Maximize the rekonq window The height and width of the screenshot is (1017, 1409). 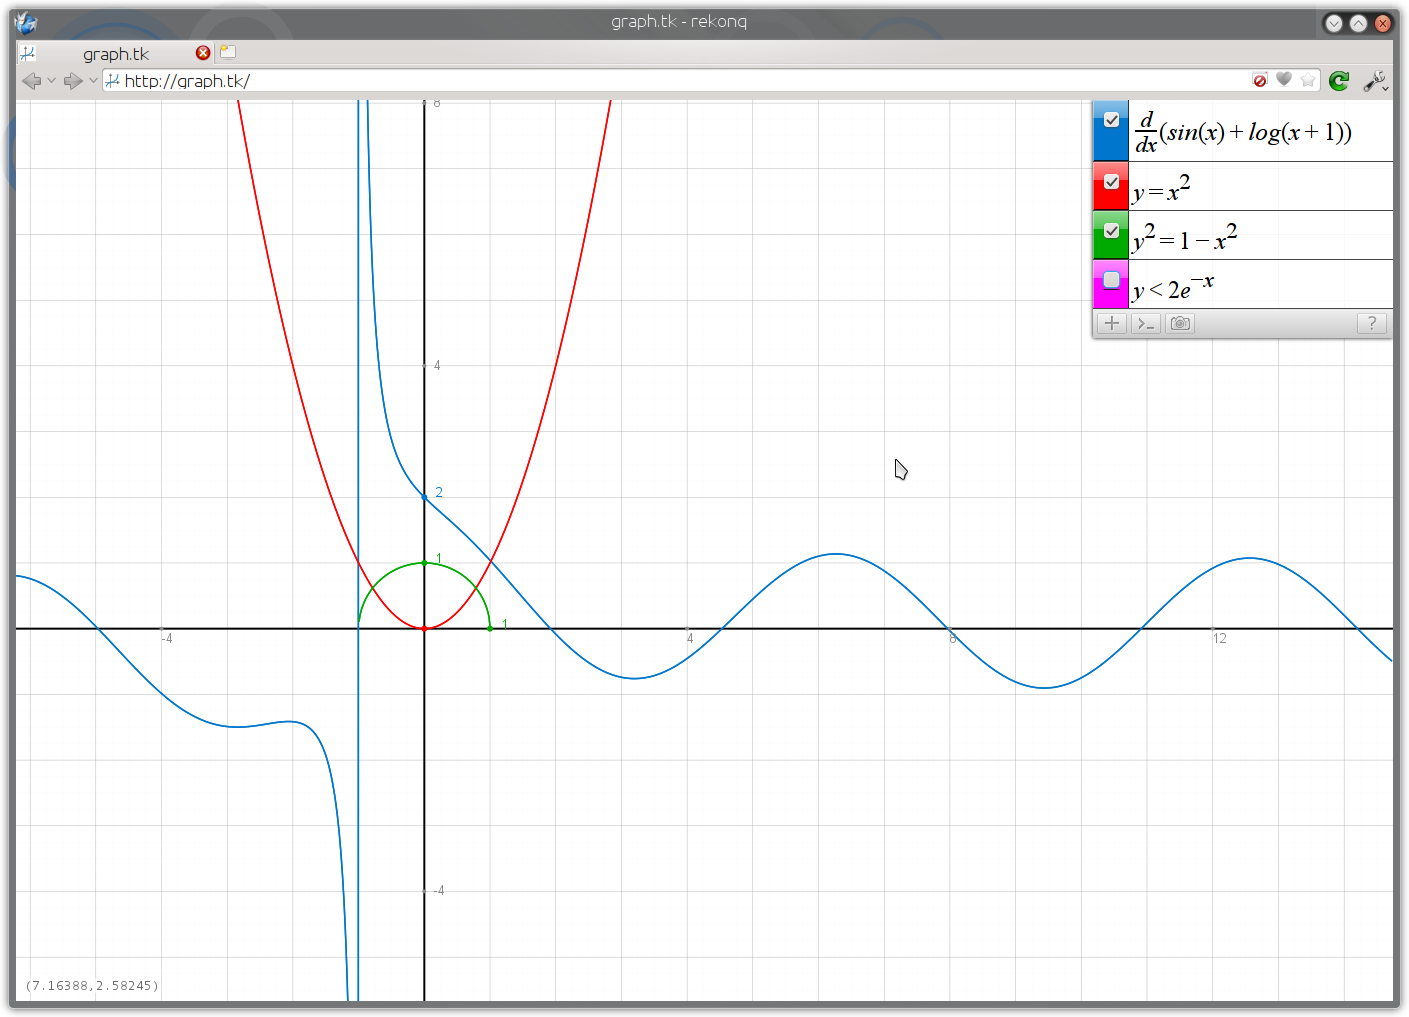click(x=1358, y=23)
